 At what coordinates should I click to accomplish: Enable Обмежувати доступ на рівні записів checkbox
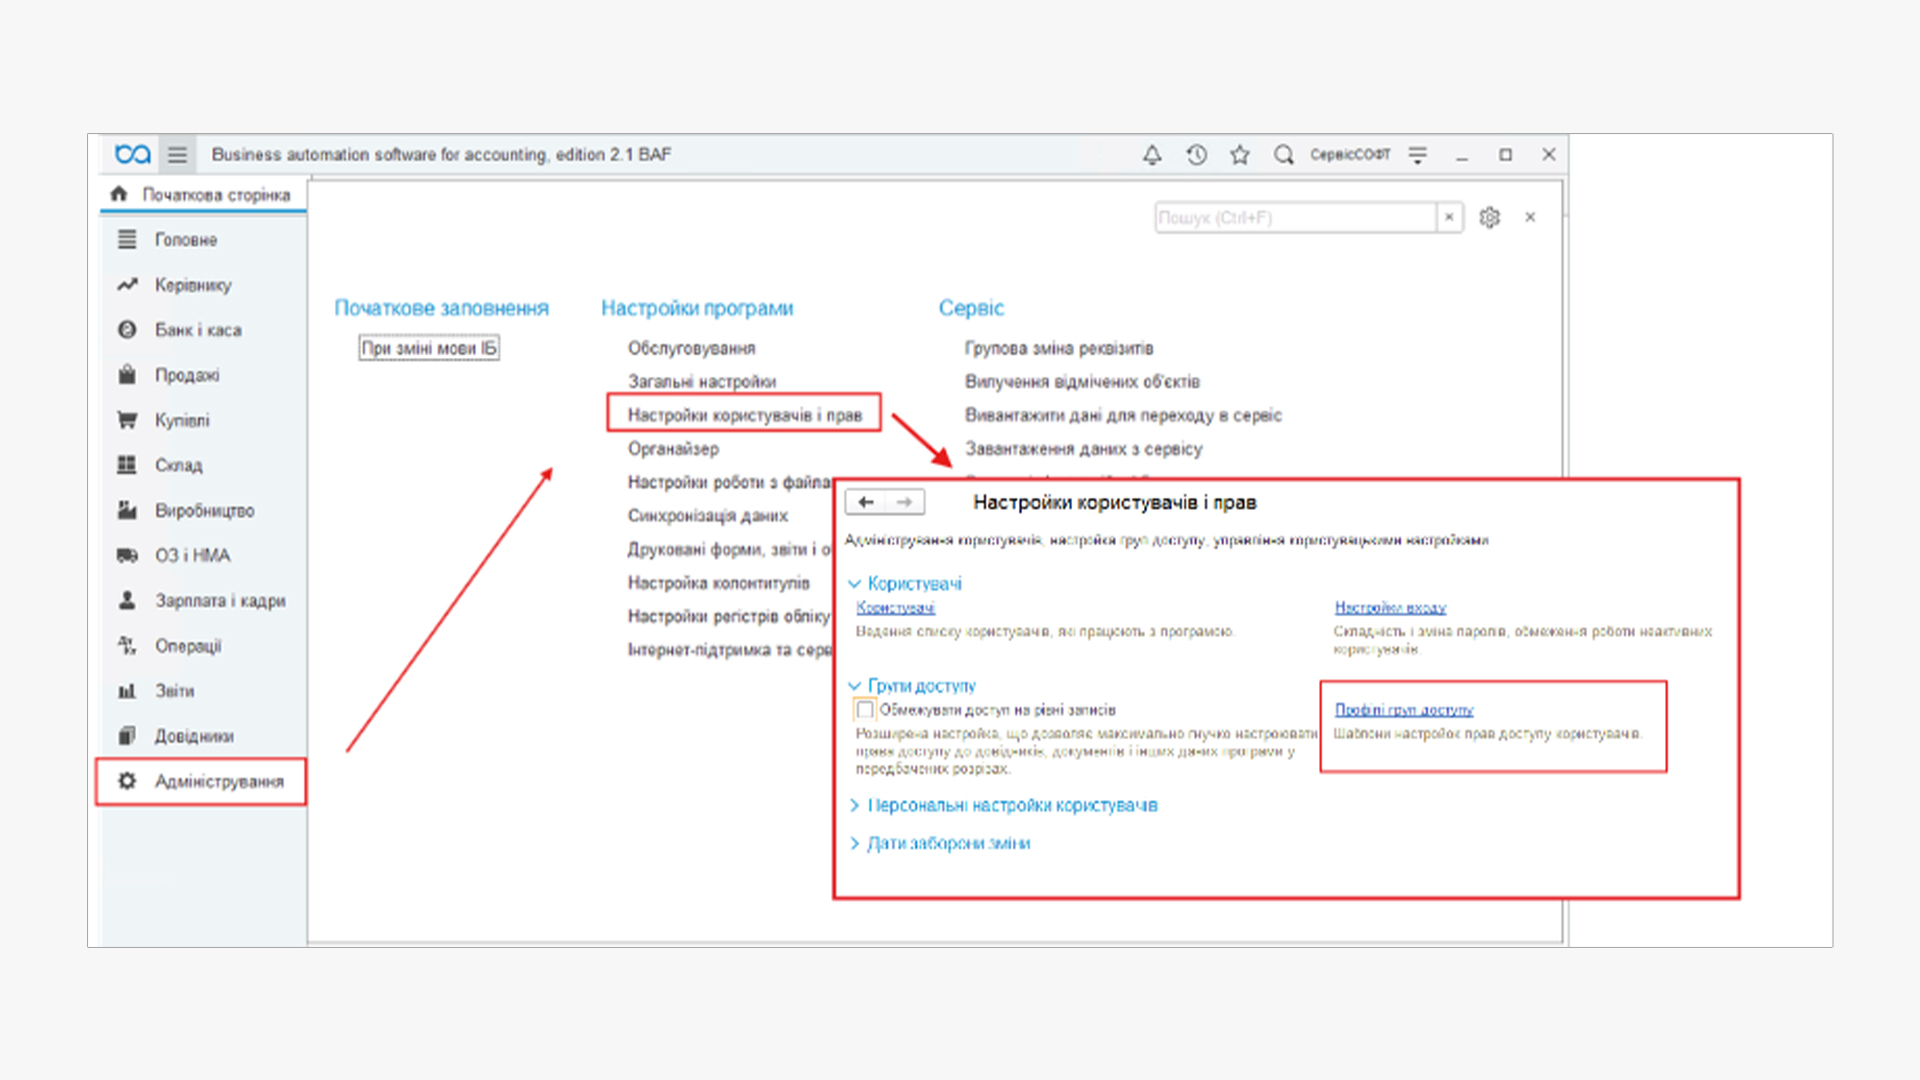(865, 710)
